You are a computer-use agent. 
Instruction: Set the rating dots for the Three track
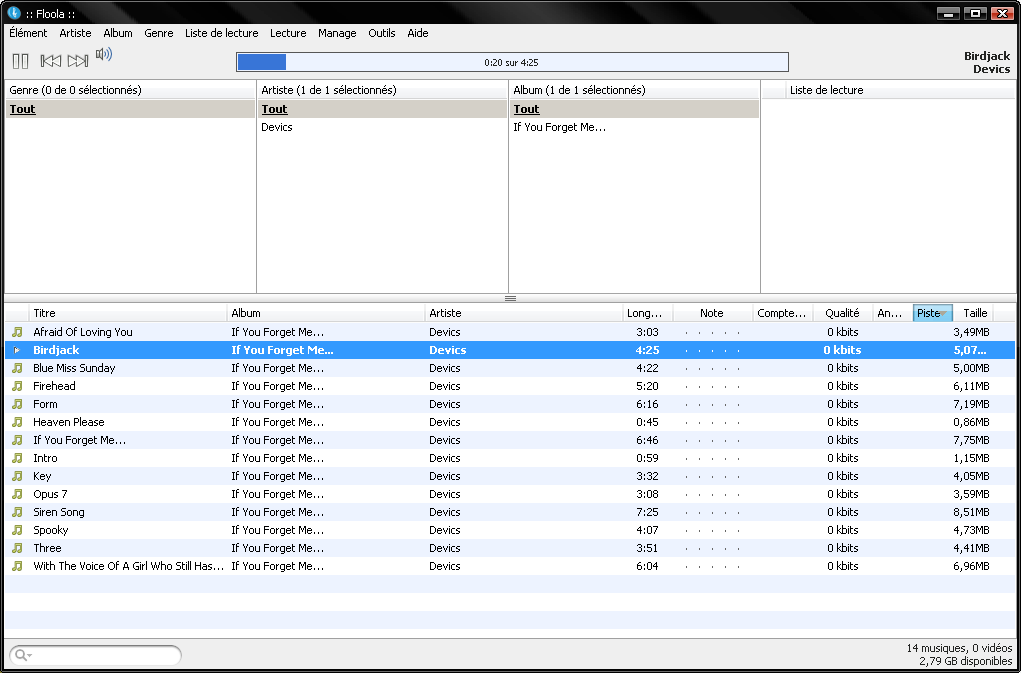click(x=712, y=549)
